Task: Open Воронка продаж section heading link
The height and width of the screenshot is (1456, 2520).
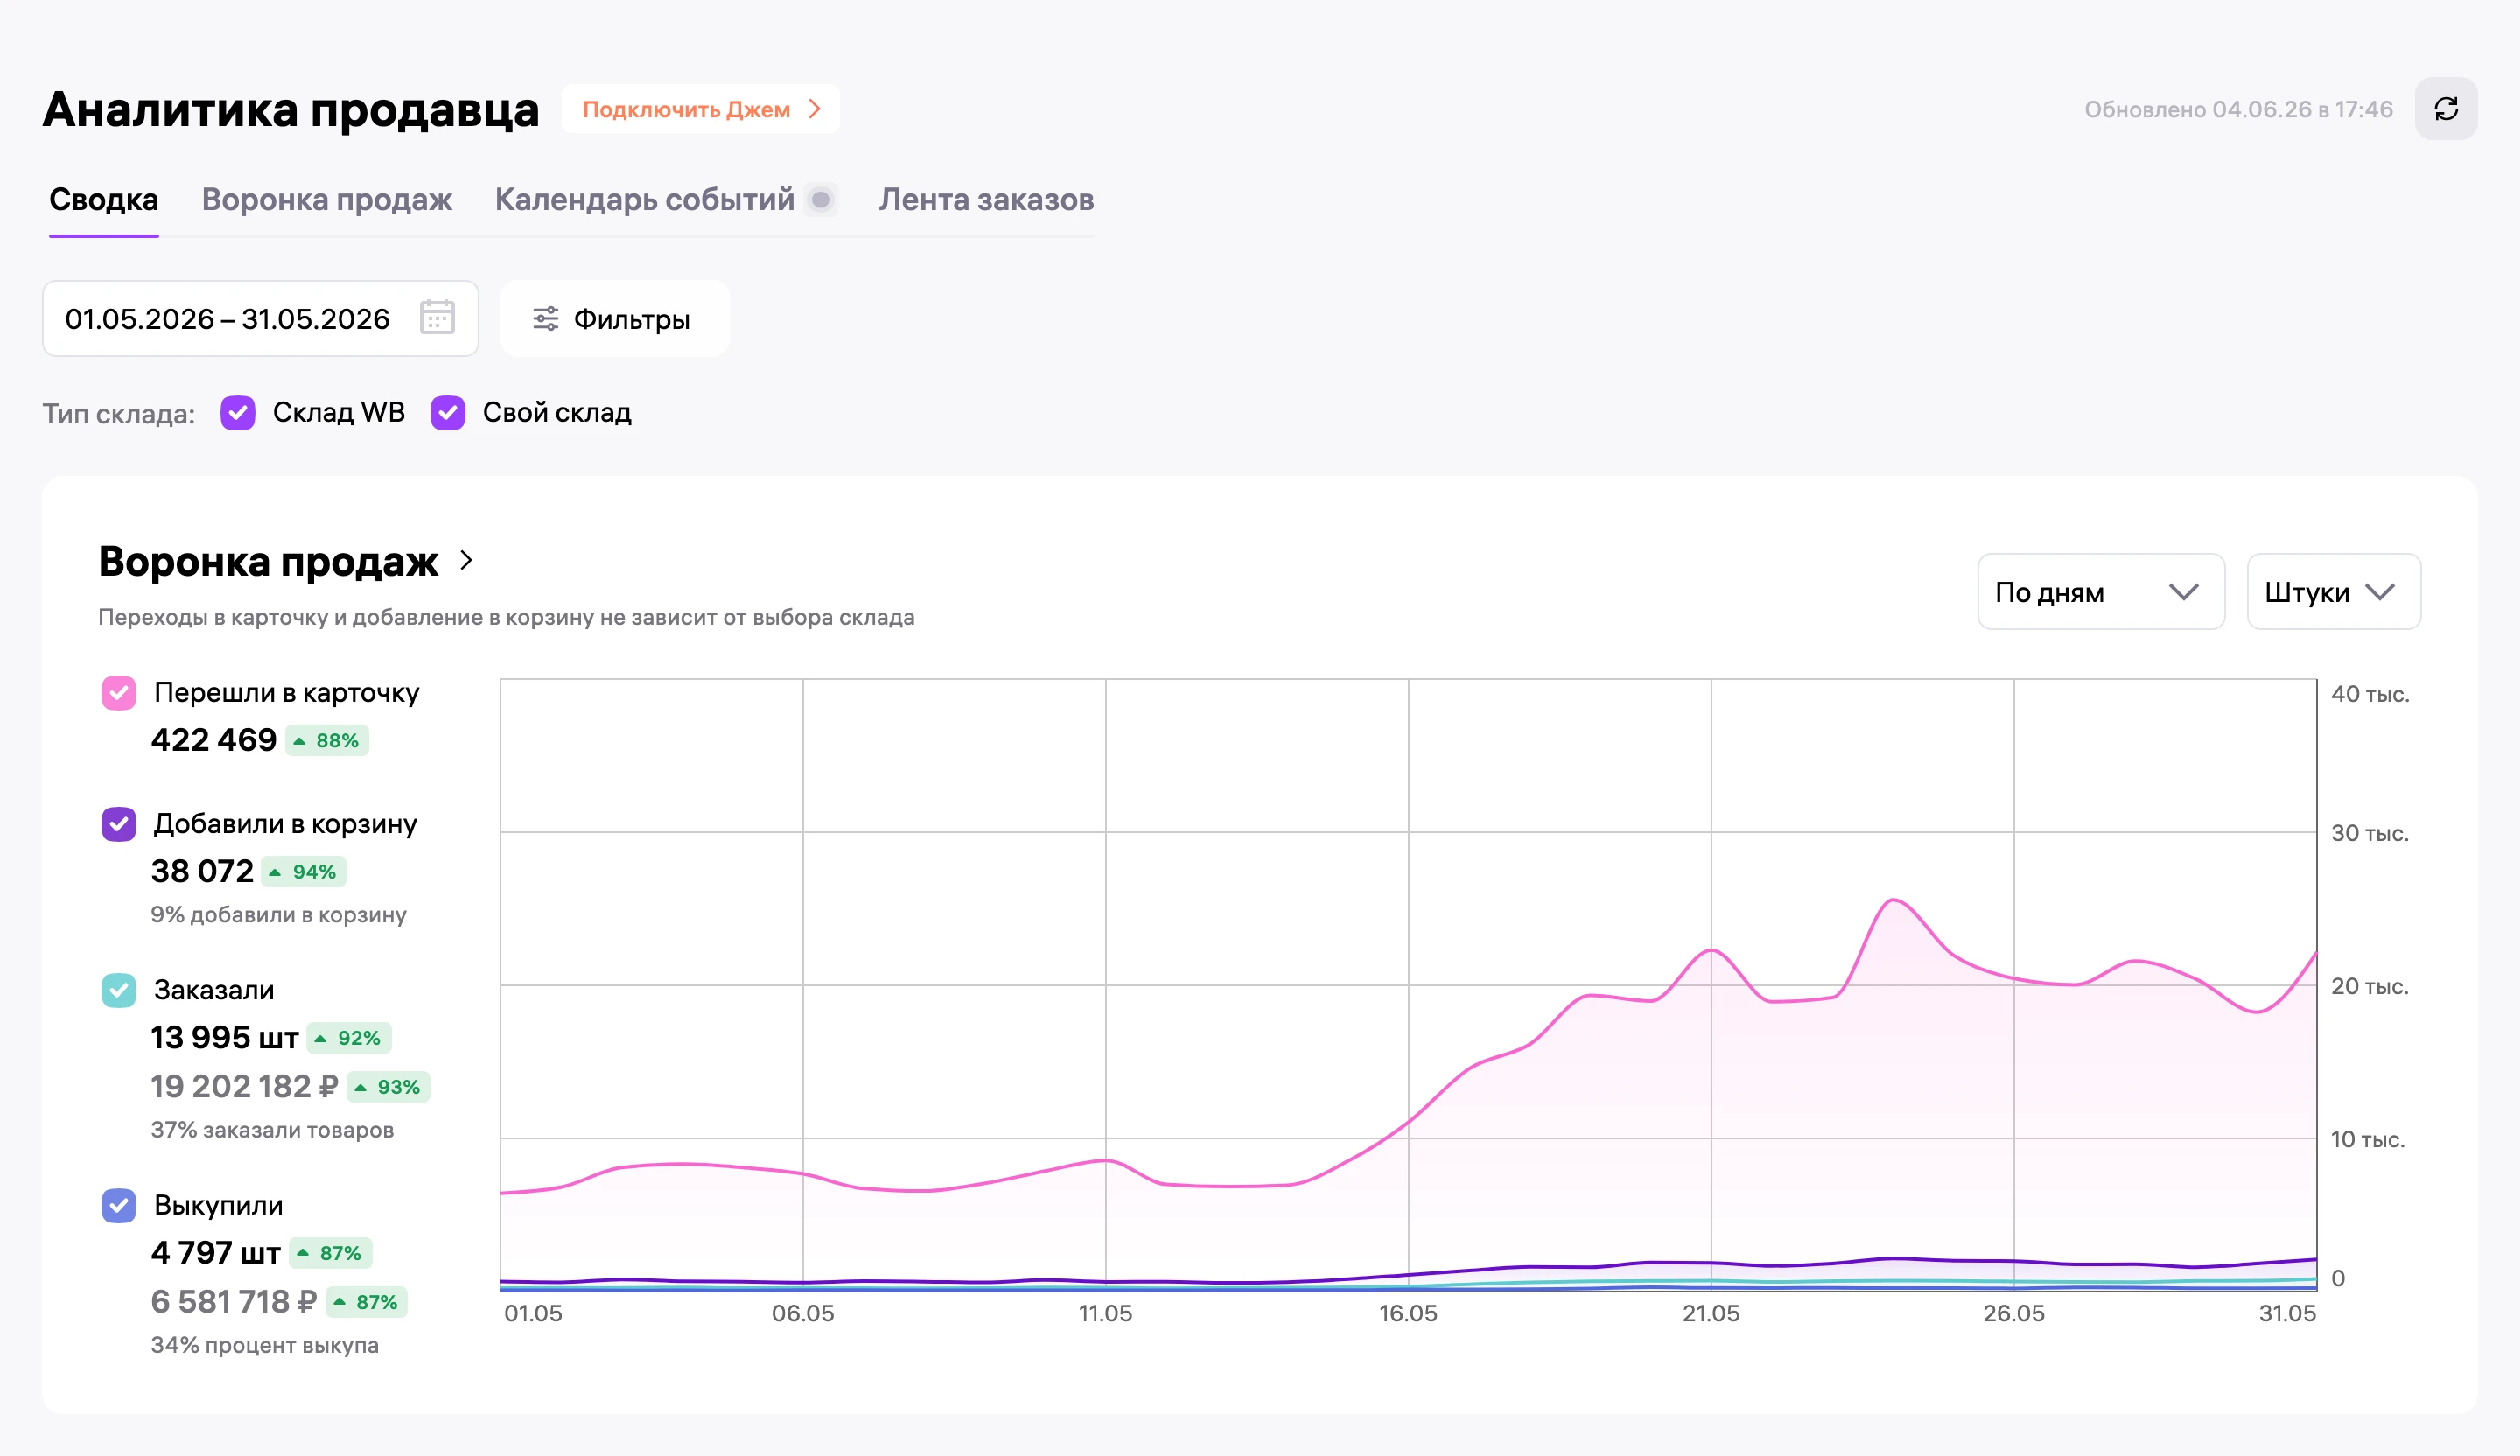Action: [268, 561]
